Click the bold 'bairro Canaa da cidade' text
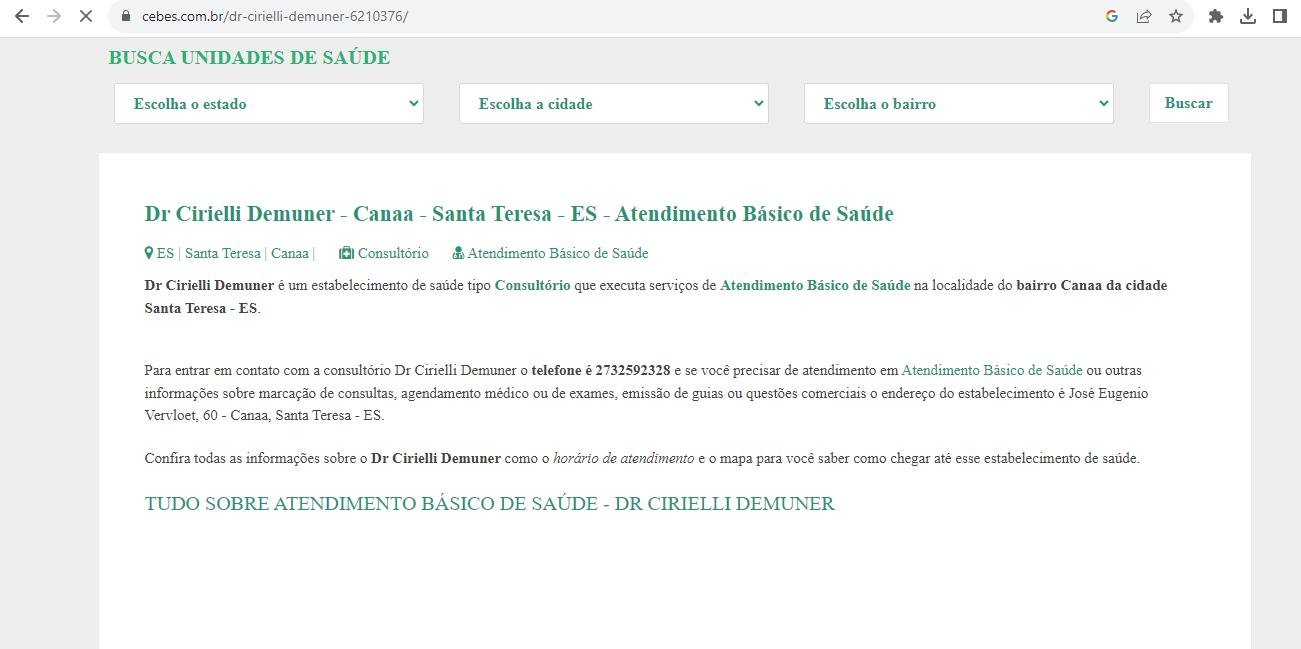 [x=1092, y=285]
